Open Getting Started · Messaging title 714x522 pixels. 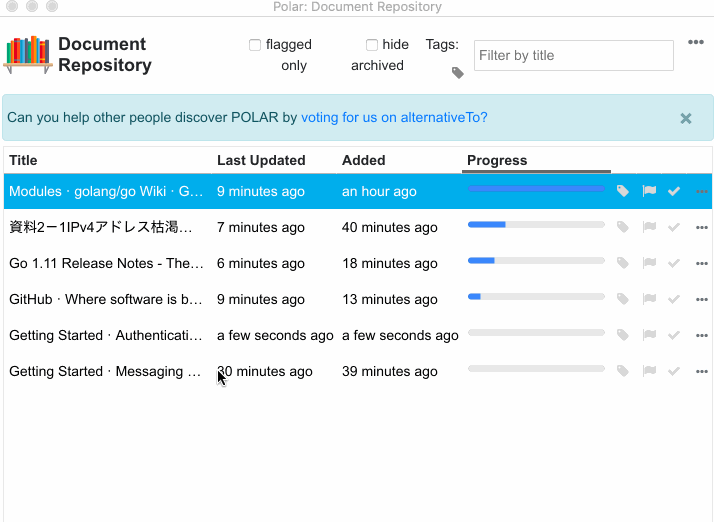(105, 371)
